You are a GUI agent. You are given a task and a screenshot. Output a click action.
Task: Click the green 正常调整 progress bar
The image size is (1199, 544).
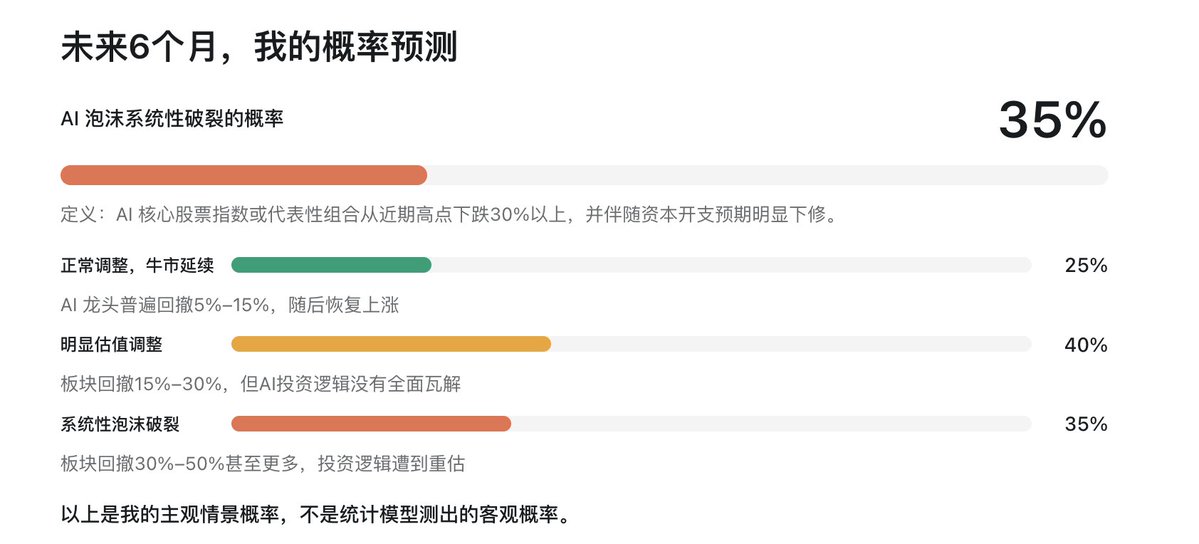(331, 265)
